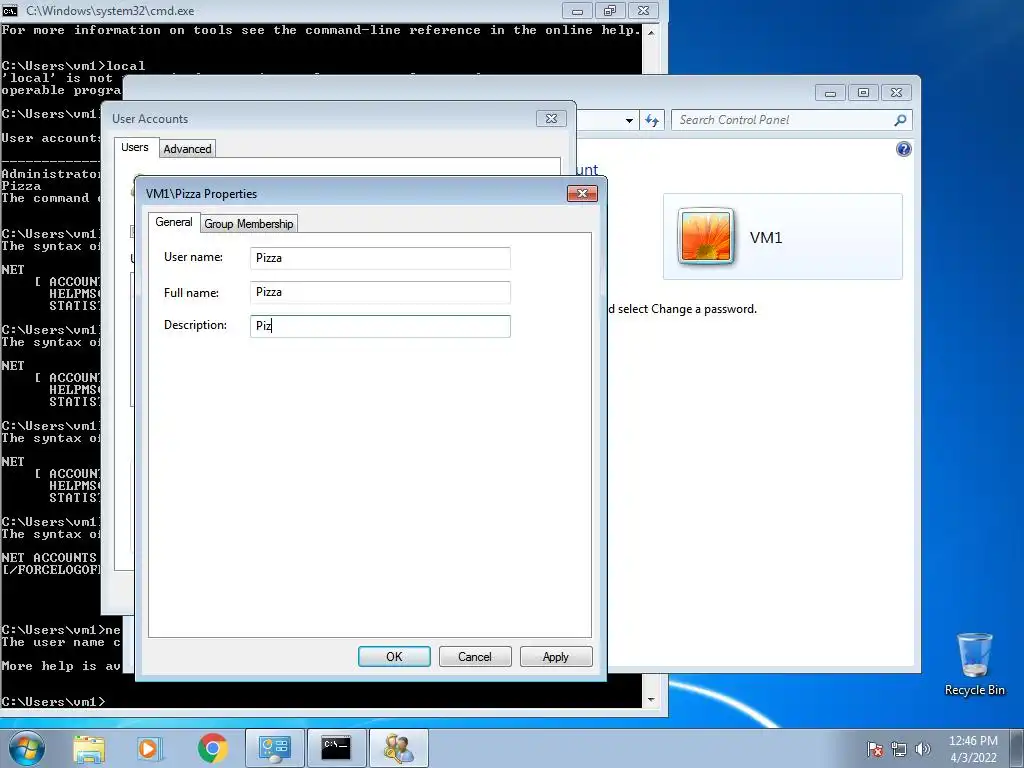Launch Windows Media Player from taskbar
1024x768 pixels.
pyautogui.click(x=150, y=748)
